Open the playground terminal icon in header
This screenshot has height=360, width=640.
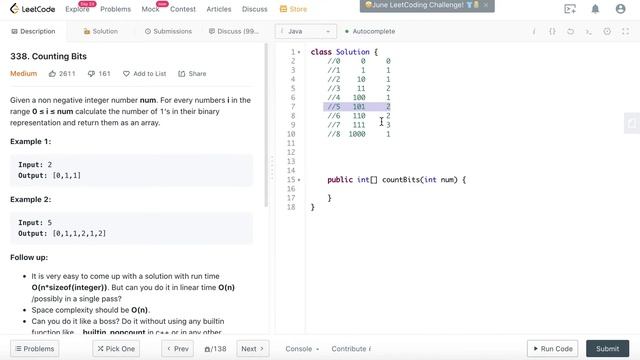570,9
